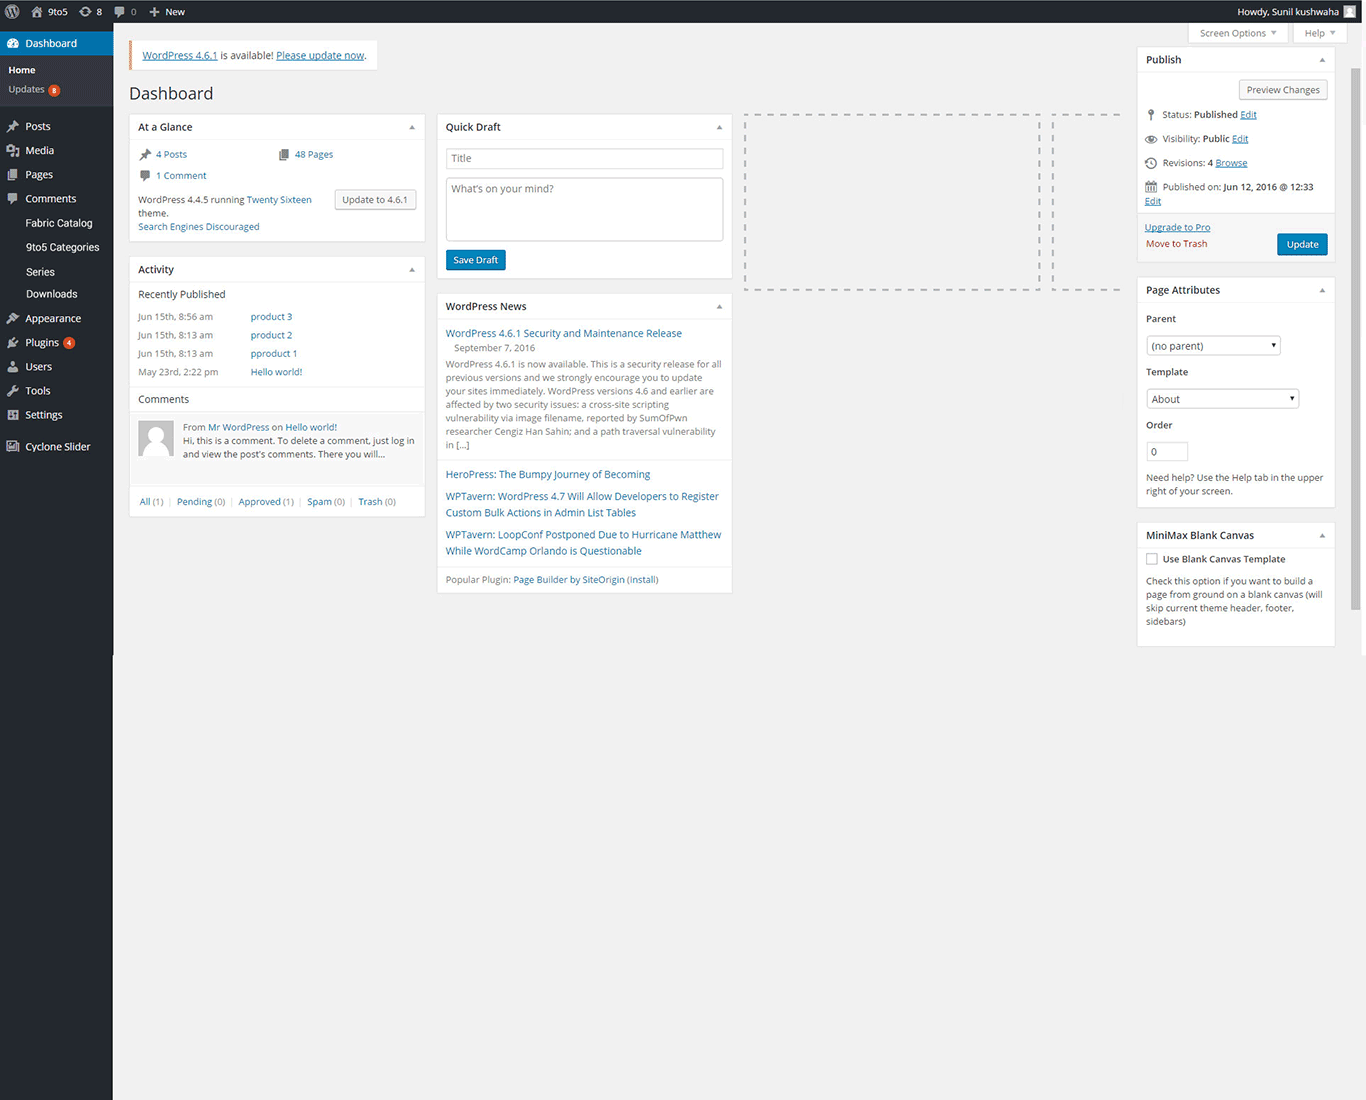Open the Template dropdown showing About
Image resolution: width=1366 pixels, height=1100 pixels.
pyautogui.click(x=1222, y=399)
